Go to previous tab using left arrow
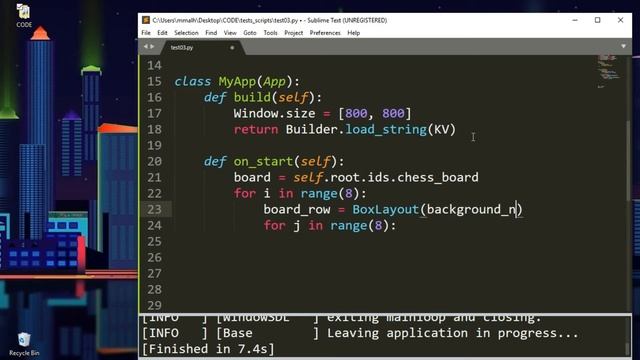Image resolution: width=640 pixels, height=360 pixels. click(145, 47)
